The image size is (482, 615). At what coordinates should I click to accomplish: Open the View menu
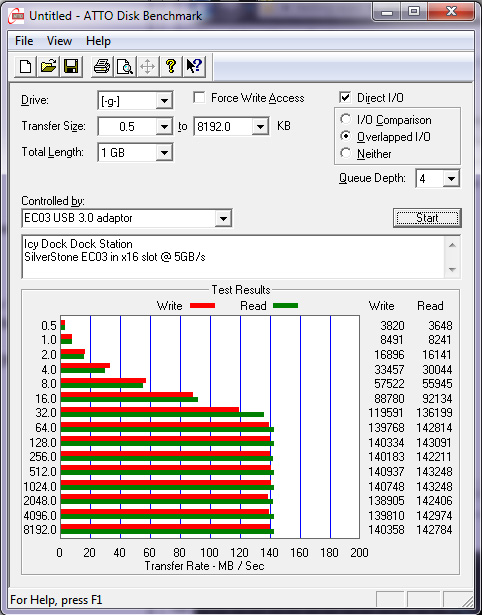[59, 41]
